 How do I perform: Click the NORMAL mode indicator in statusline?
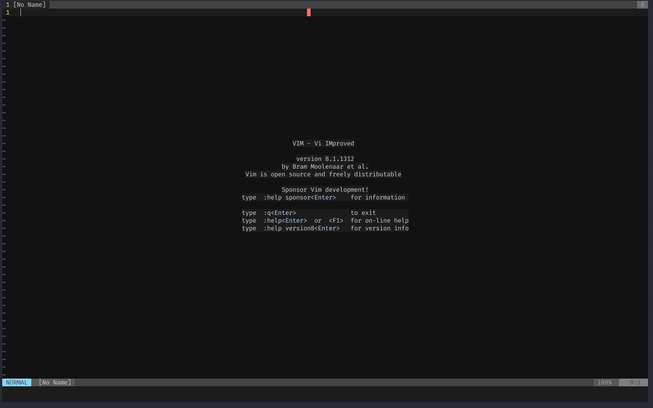pyautogui.click(x=17, y=382)
